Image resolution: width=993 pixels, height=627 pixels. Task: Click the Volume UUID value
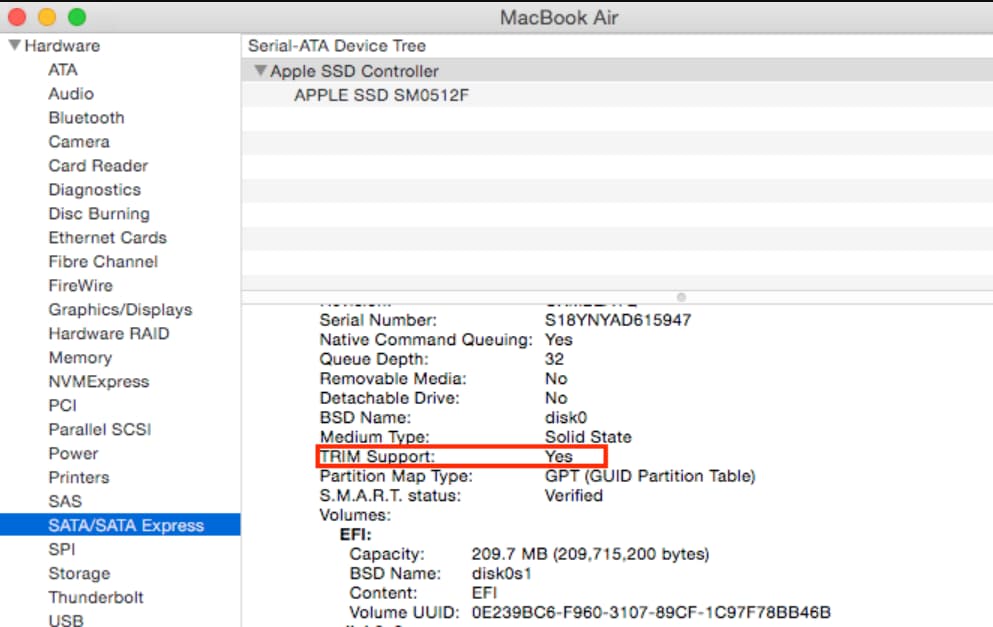click(651, 613)
